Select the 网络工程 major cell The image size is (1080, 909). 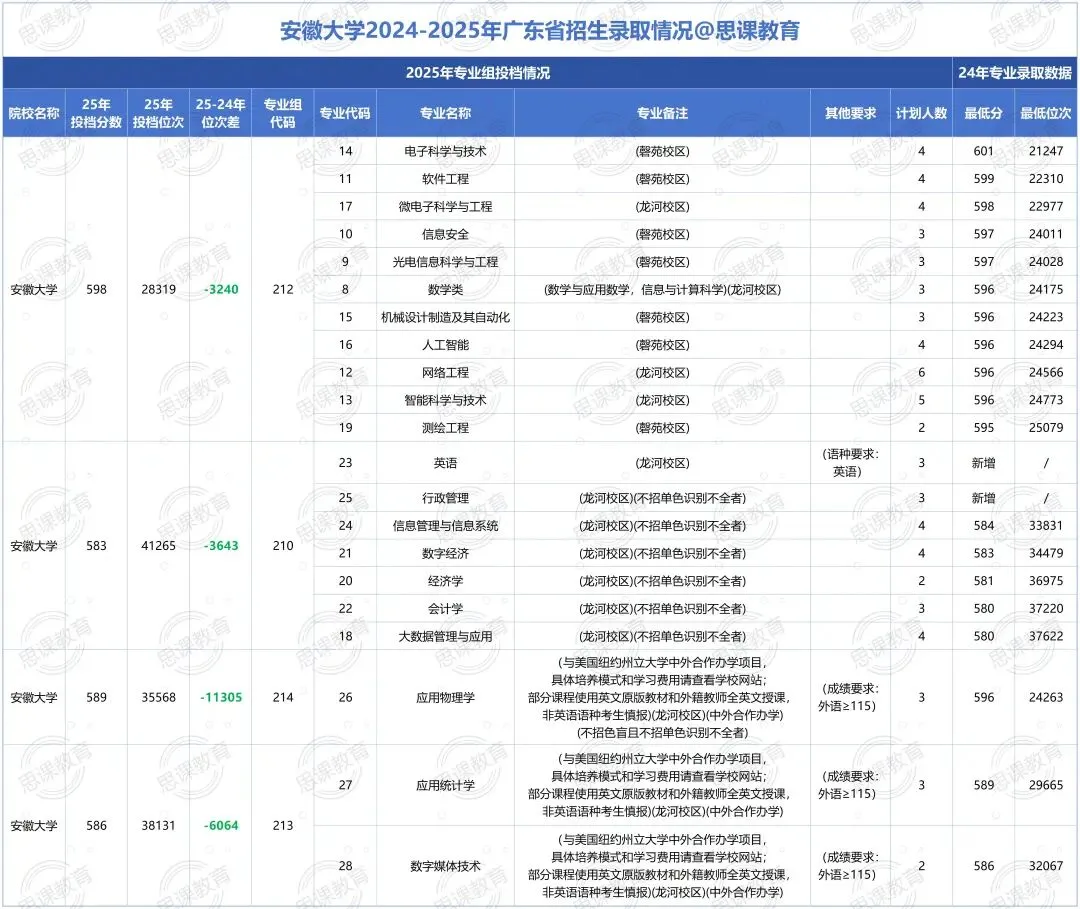point(446,373)
